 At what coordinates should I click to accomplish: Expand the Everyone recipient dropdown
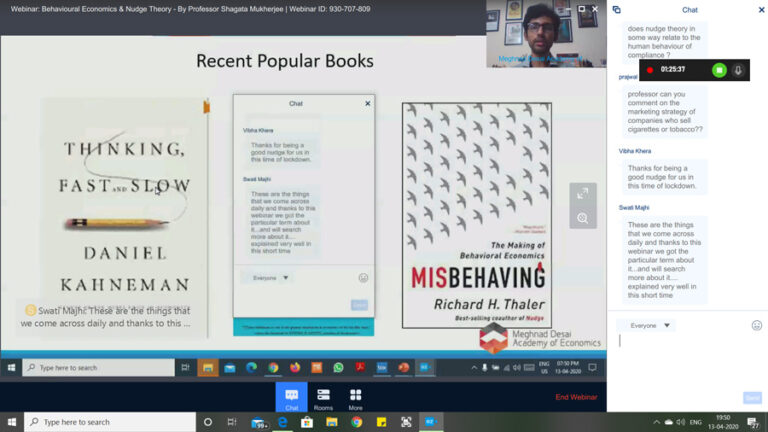pos(646,325)
